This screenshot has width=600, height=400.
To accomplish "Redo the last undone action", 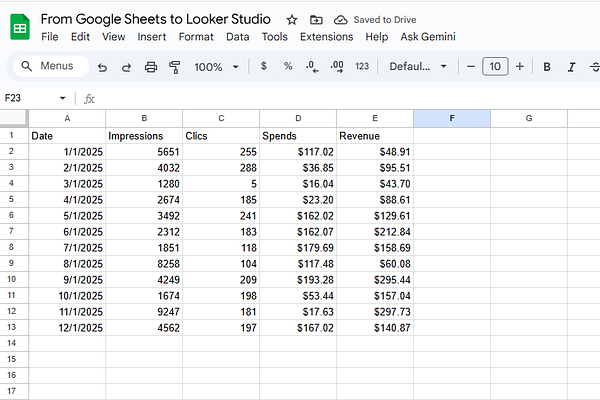I will tap(126, 67).
